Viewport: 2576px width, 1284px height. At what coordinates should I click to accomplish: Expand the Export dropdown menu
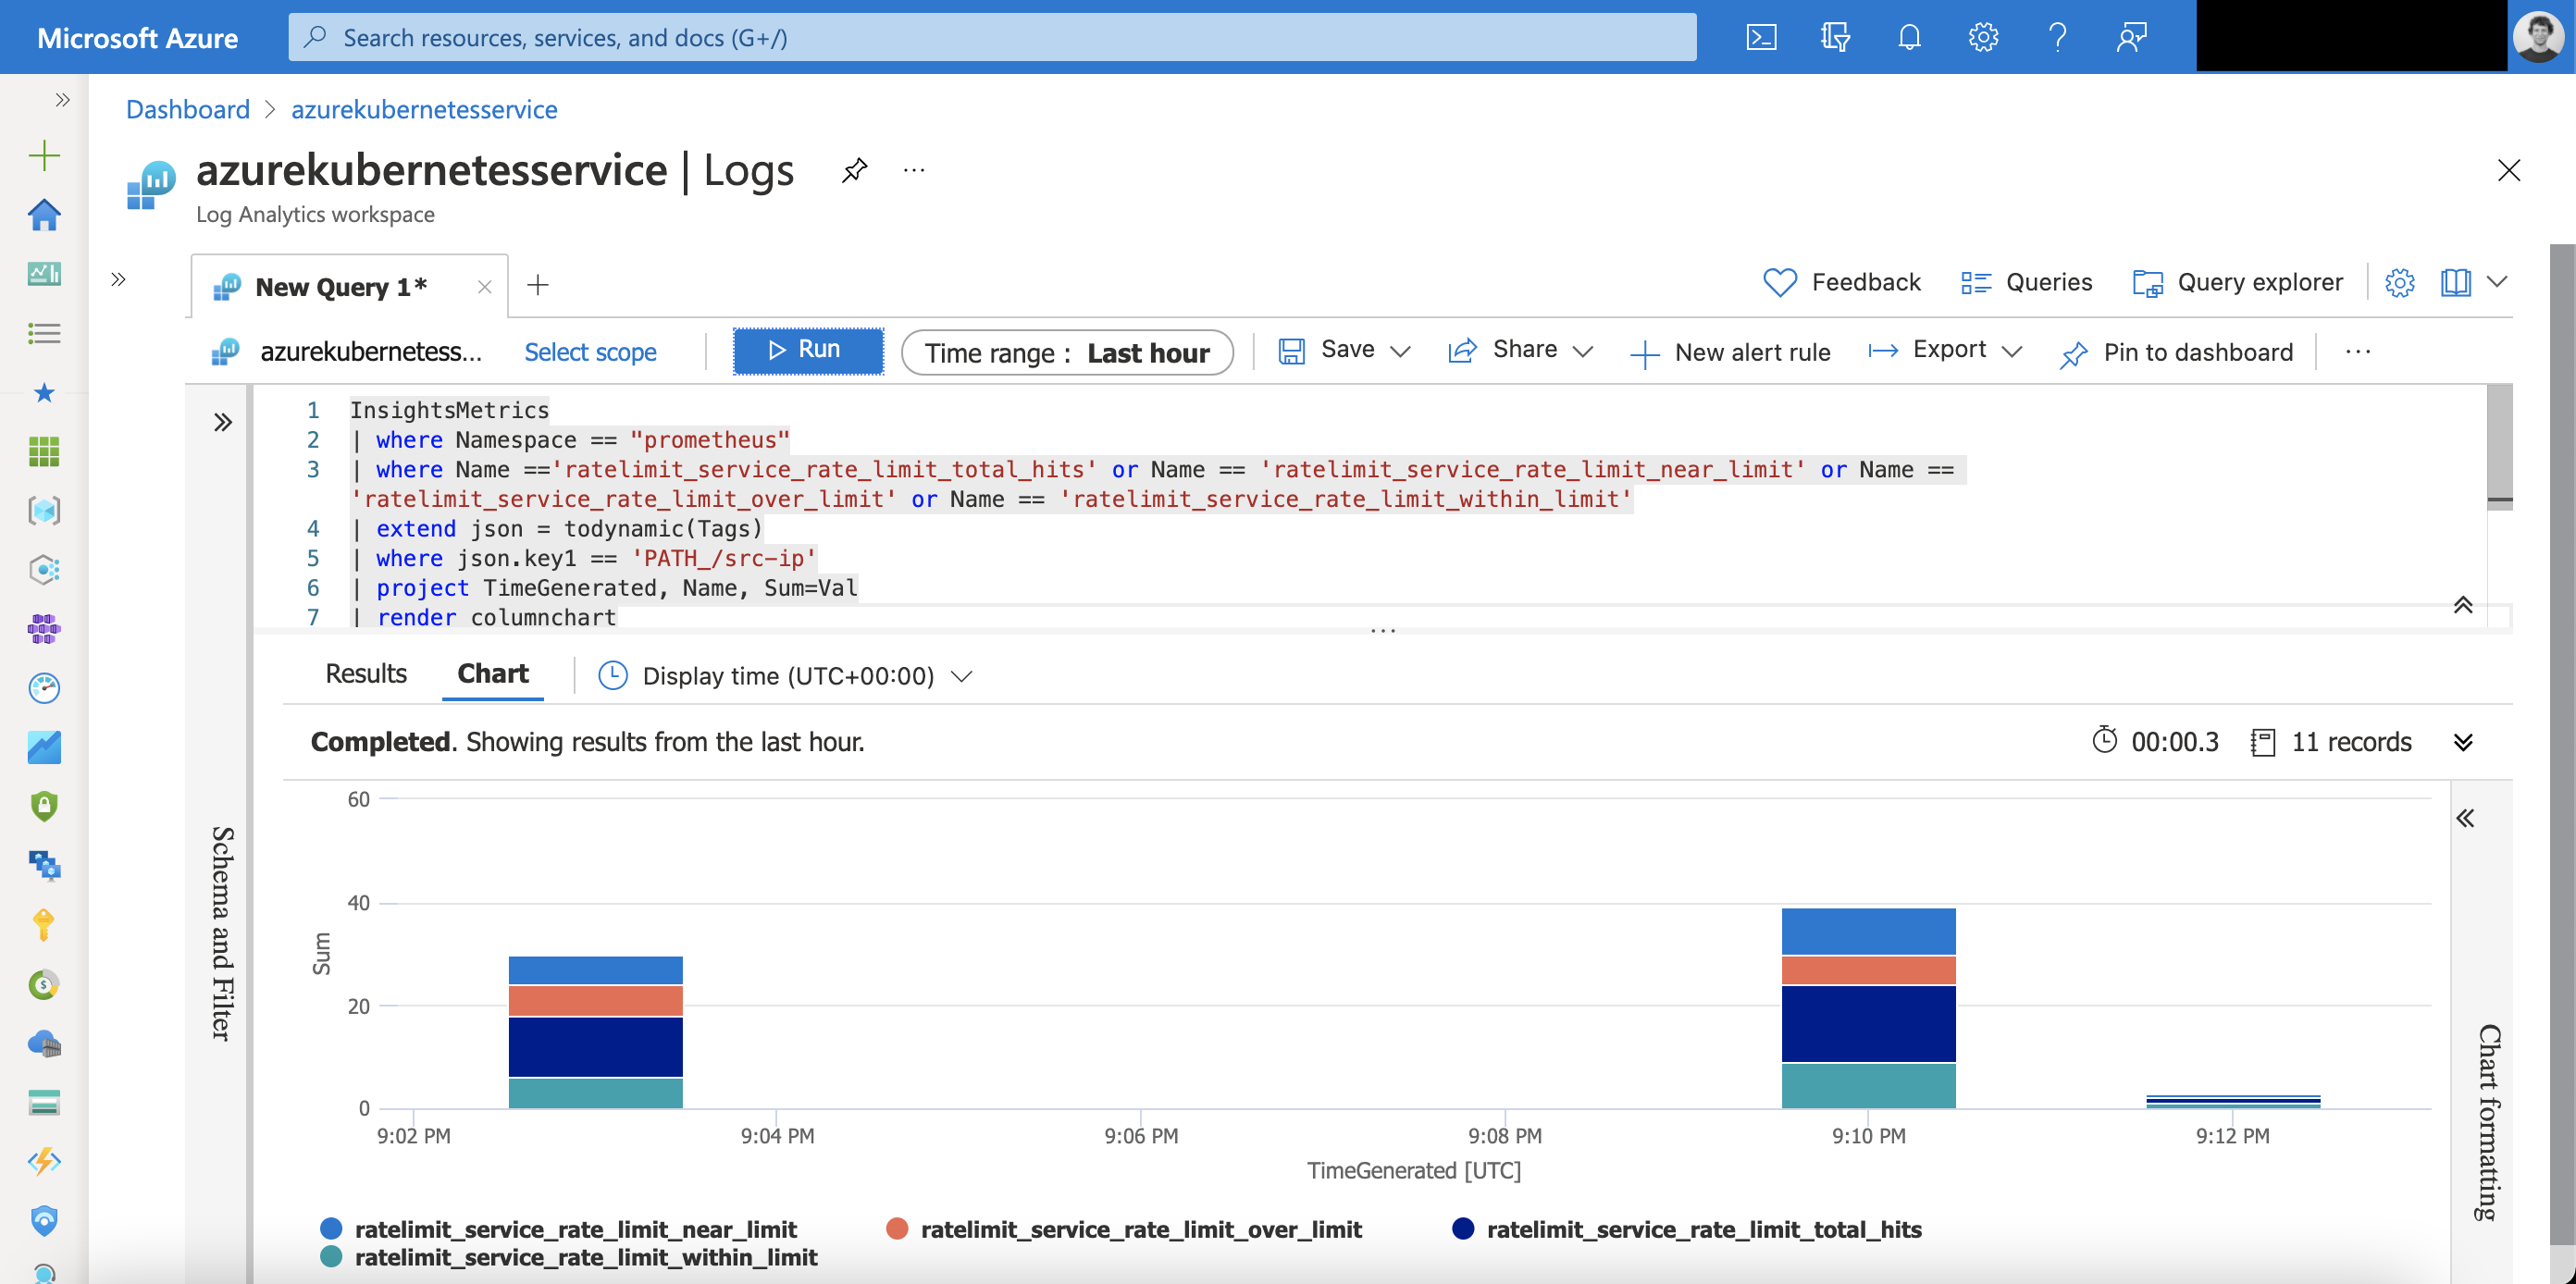pyautogui.click(x=2012, y=351)
